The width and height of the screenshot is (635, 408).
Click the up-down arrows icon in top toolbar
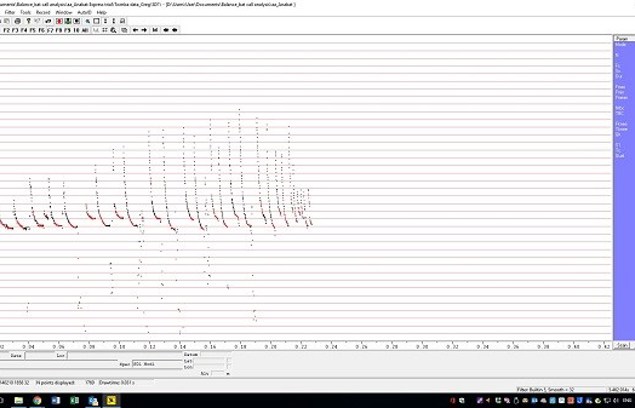click(114, 21)
